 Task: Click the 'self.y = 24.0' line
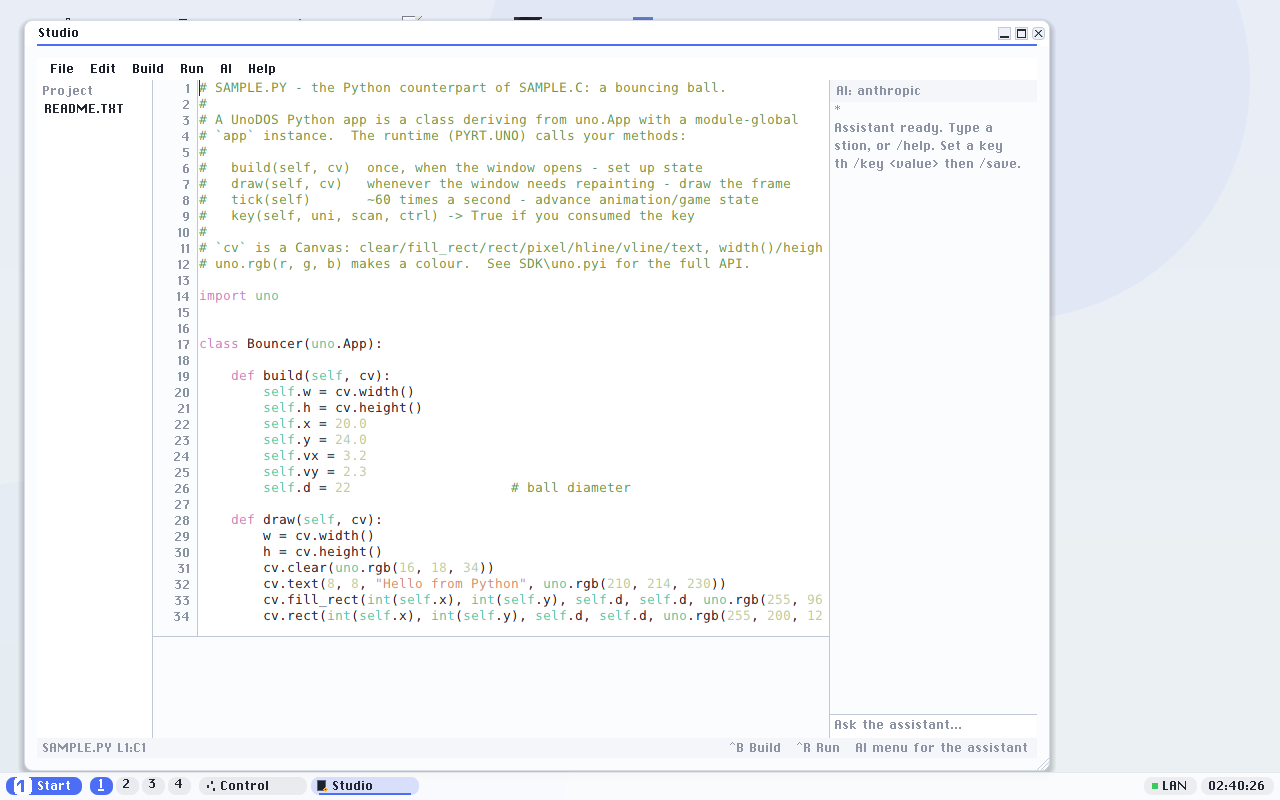[315, 440]
